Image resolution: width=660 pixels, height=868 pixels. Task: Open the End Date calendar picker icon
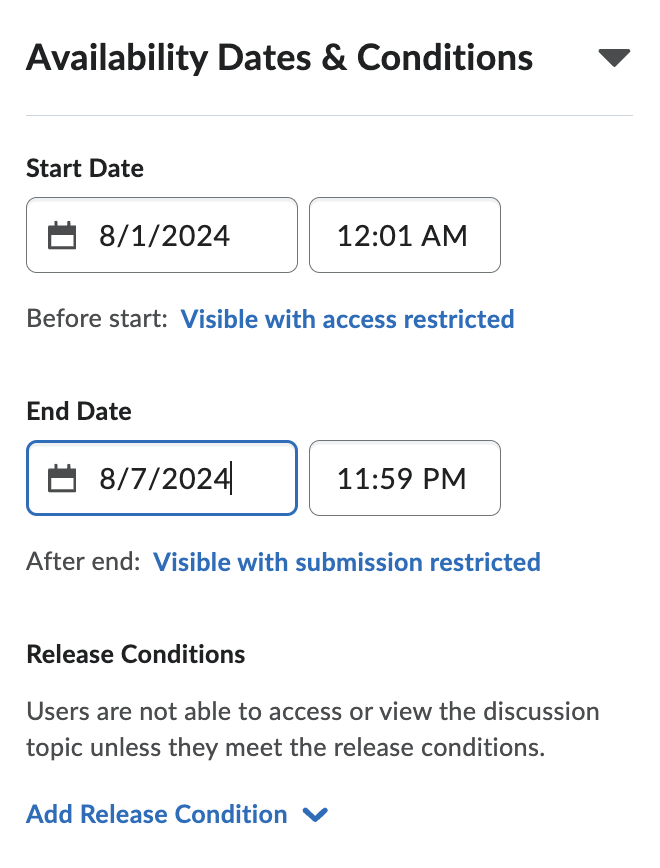[63, 478]
